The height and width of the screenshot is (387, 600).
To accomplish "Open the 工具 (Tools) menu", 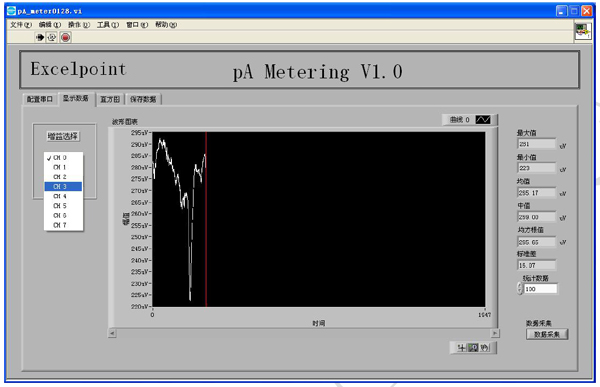I will pyautogui.click(x=108, y=24).
